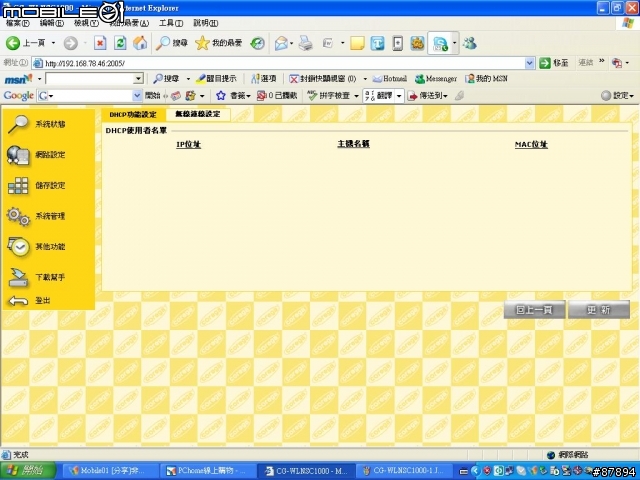Open the Google Settings dropdown
The image size is (640, 480).
tap(618, 96)
